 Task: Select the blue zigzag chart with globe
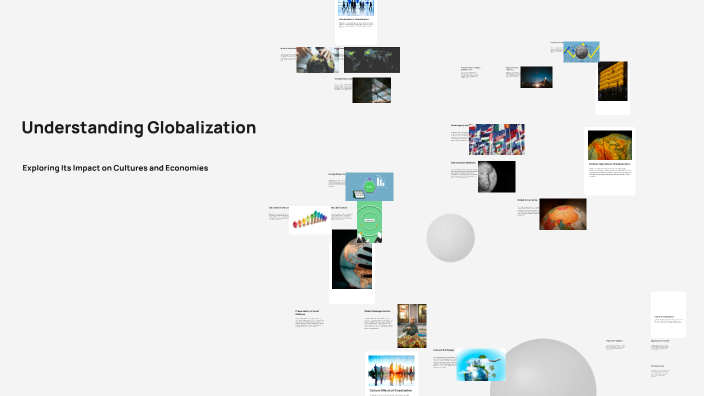pyautogui.click(x=581, y=52)
